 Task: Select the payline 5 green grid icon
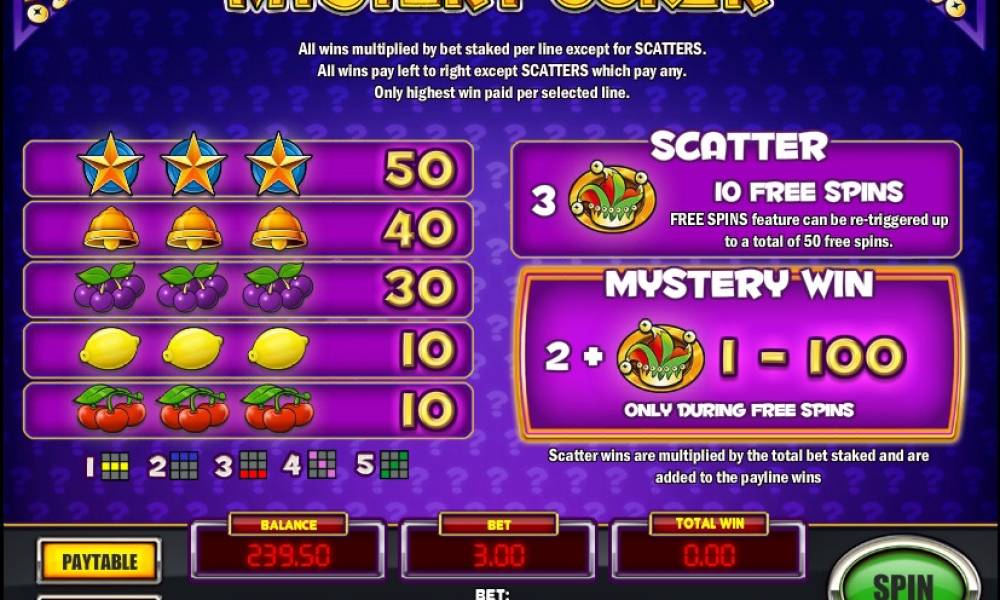pos(394,464)
